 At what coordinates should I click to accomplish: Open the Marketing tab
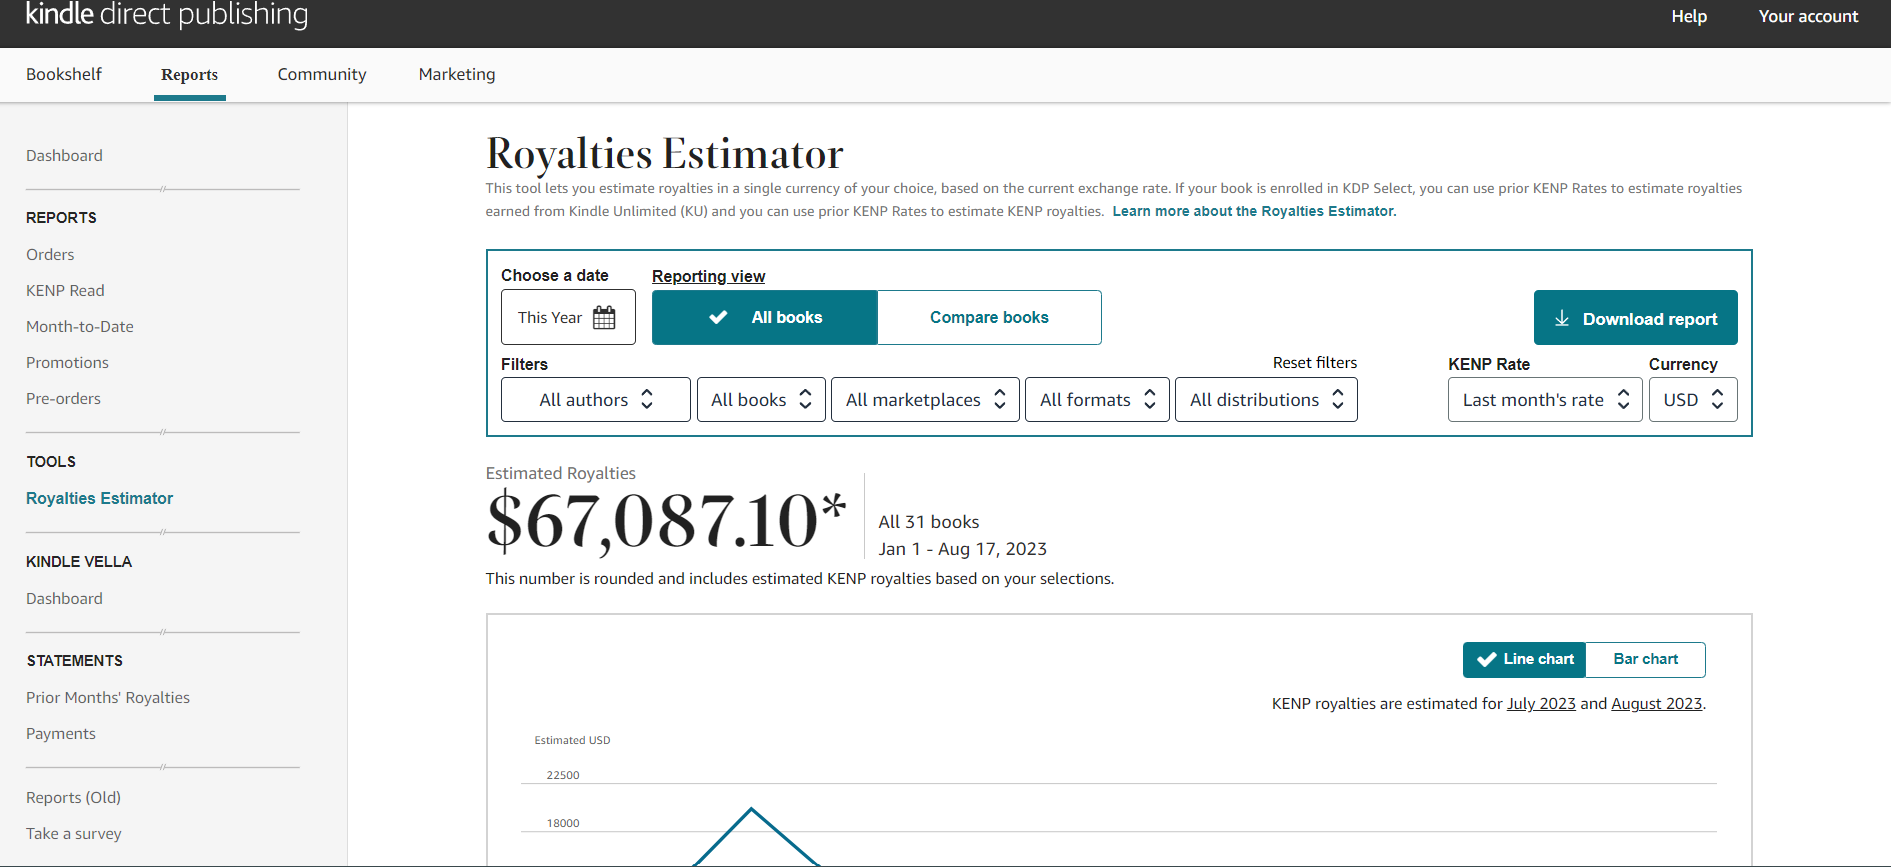[x=457, y=74]
